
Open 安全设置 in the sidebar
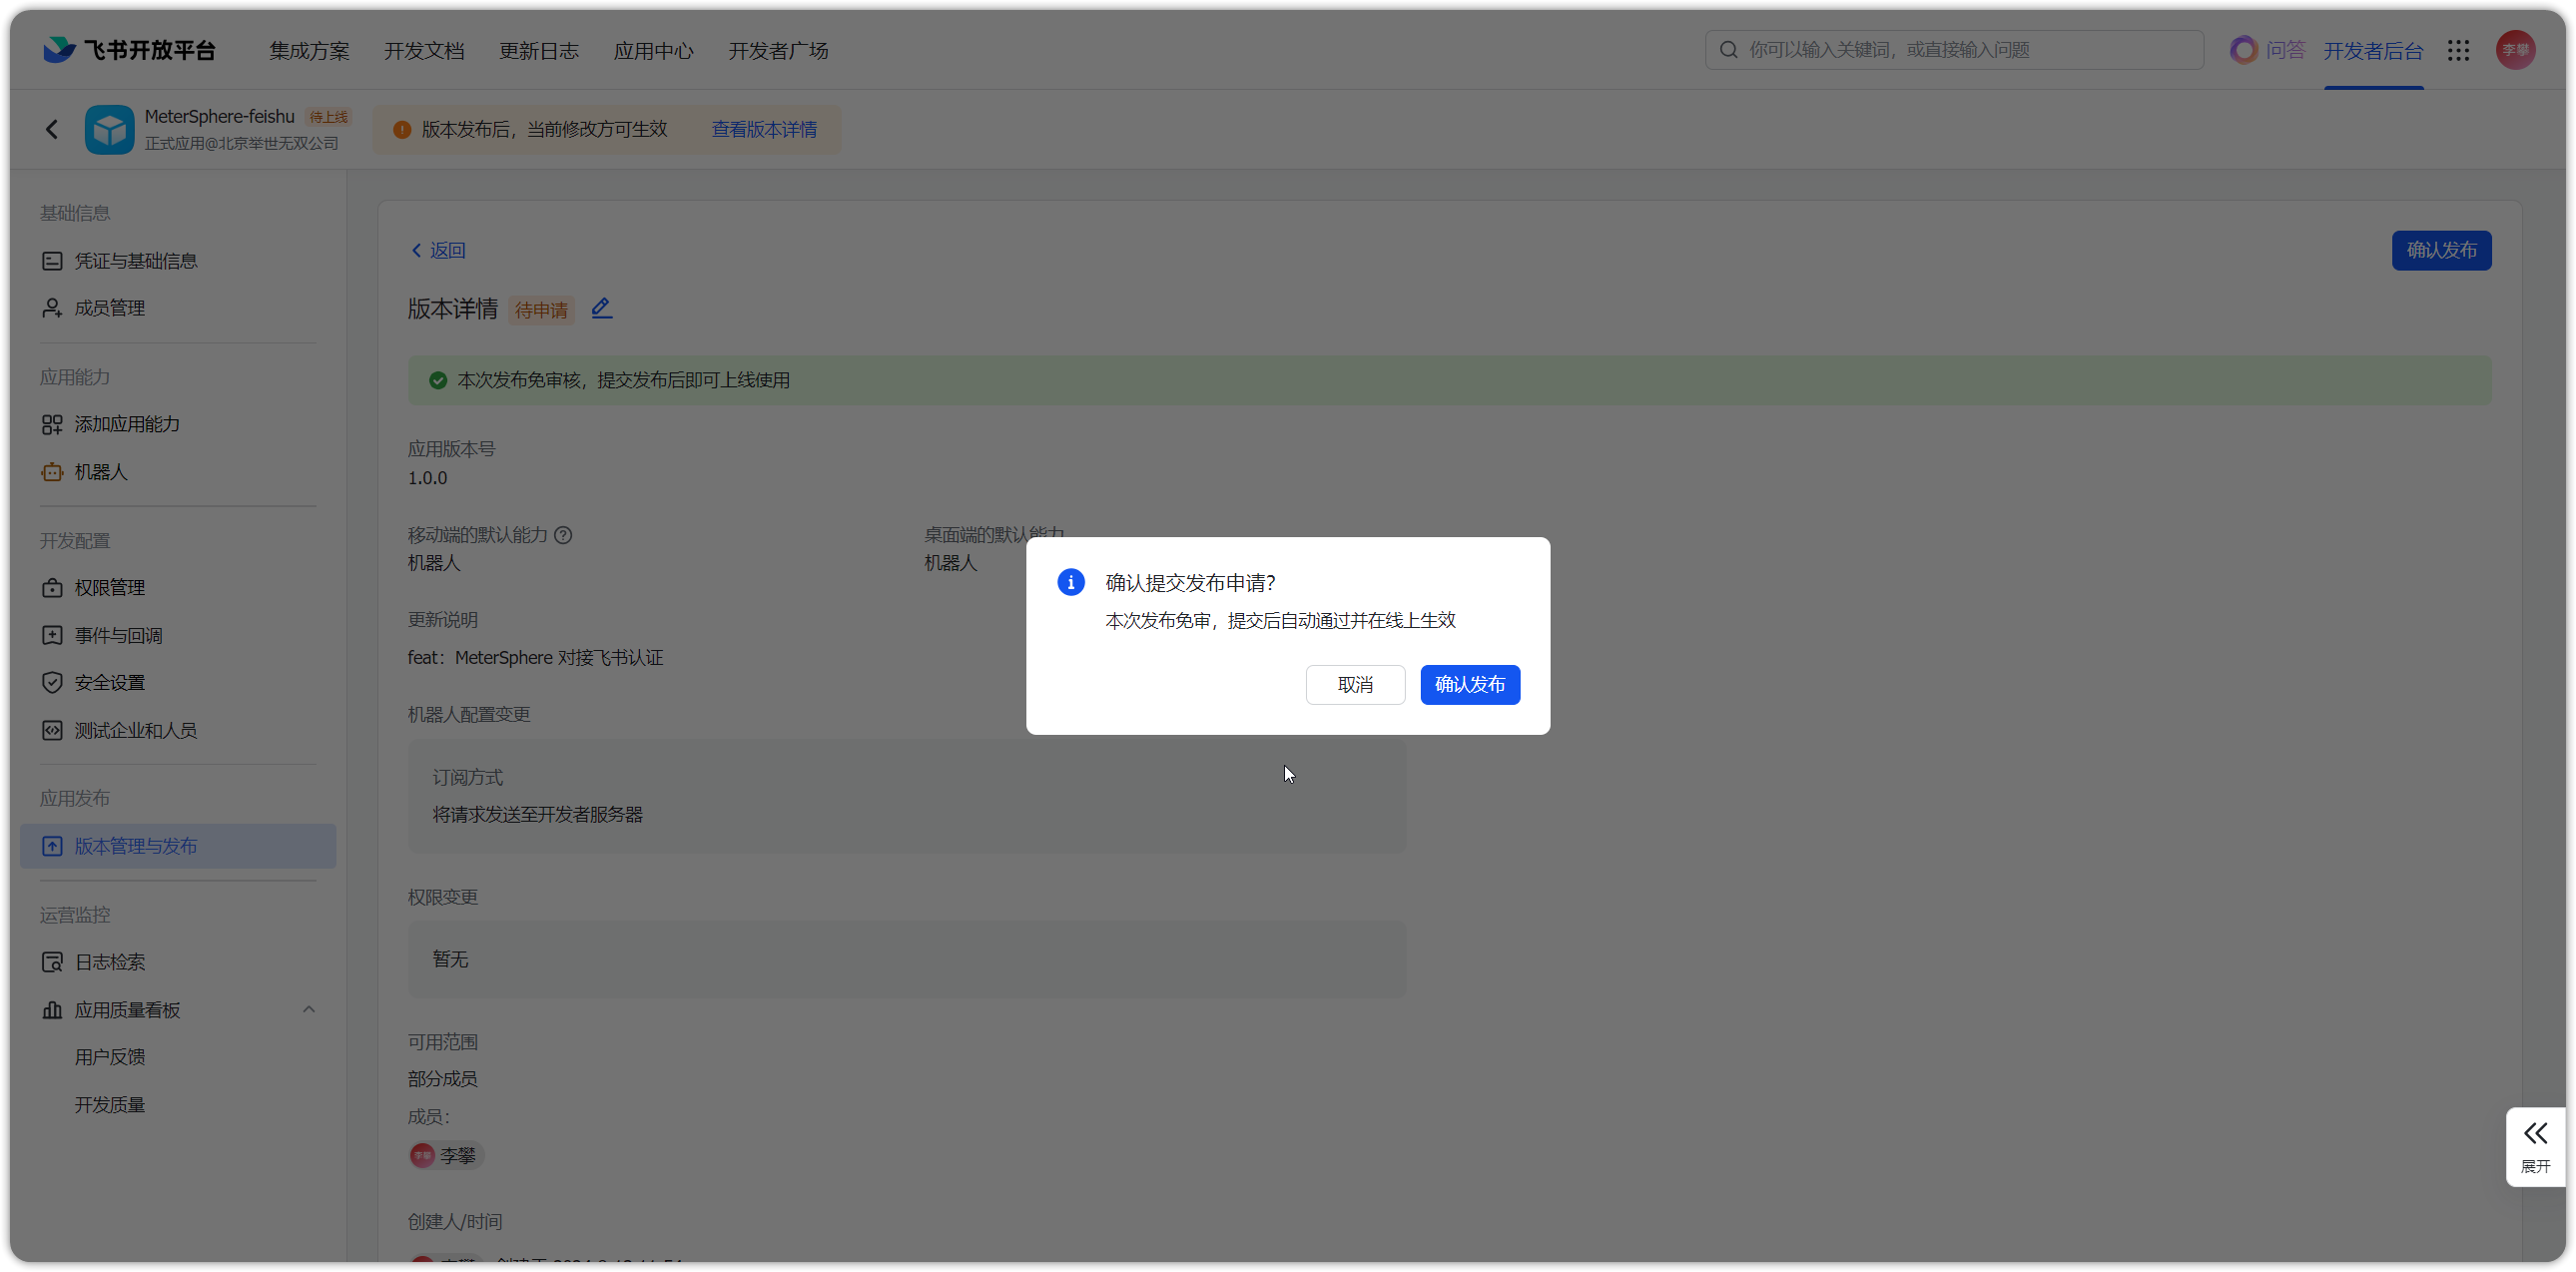[177, 683]
